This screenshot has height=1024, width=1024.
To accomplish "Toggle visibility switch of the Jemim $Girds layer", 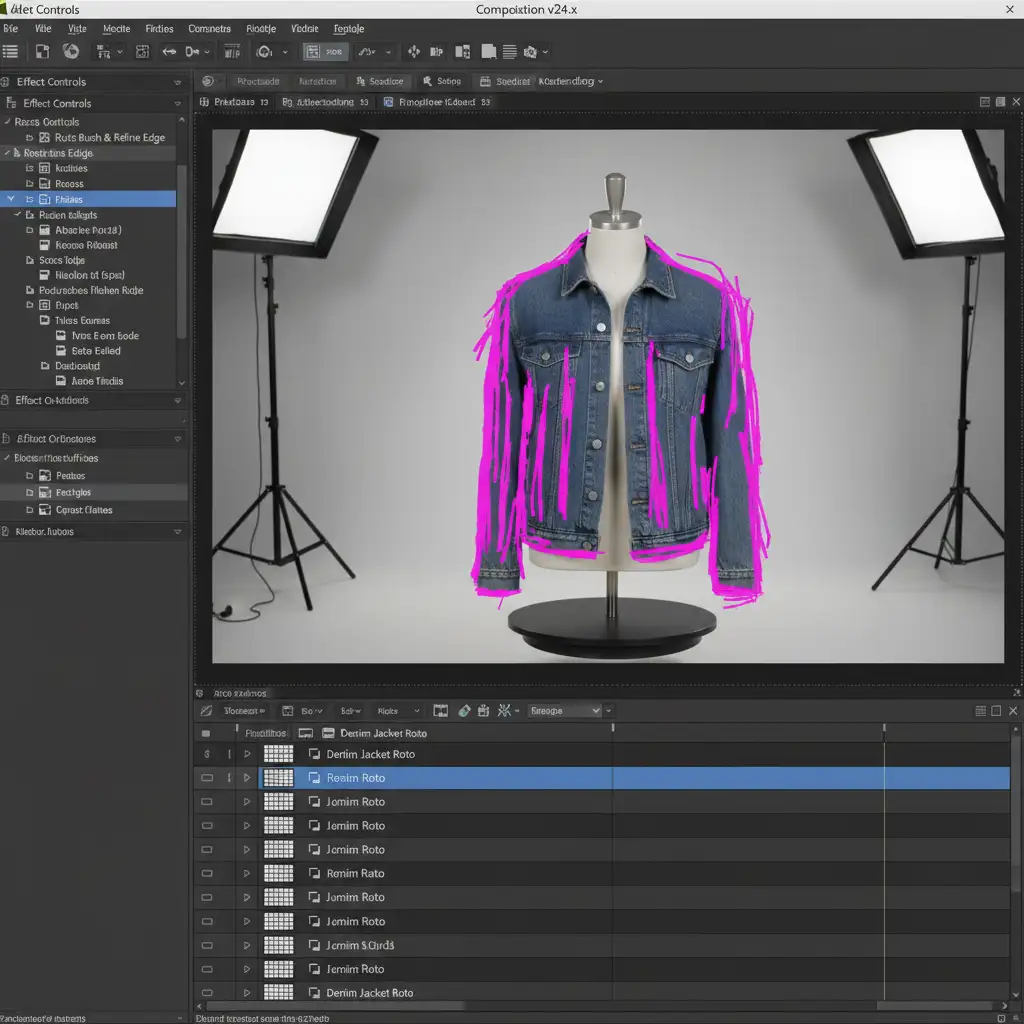I will [x=207, y=945].
